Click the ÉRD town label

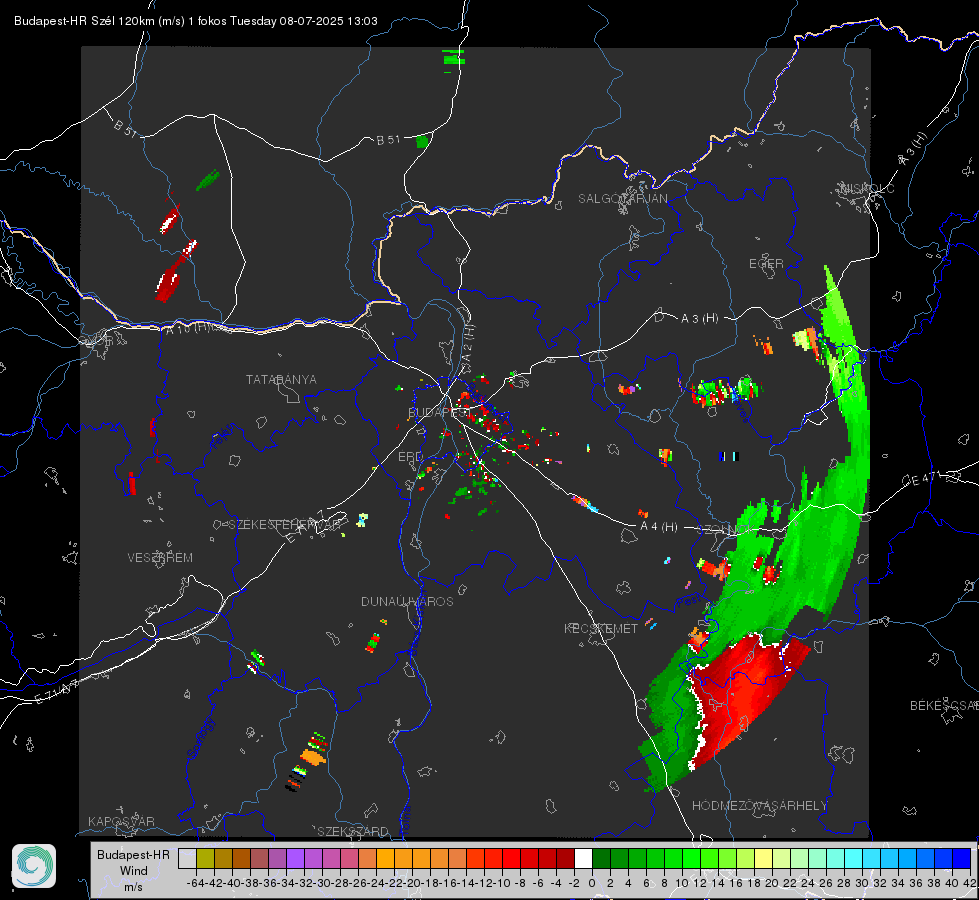click(x=410, y=457)
